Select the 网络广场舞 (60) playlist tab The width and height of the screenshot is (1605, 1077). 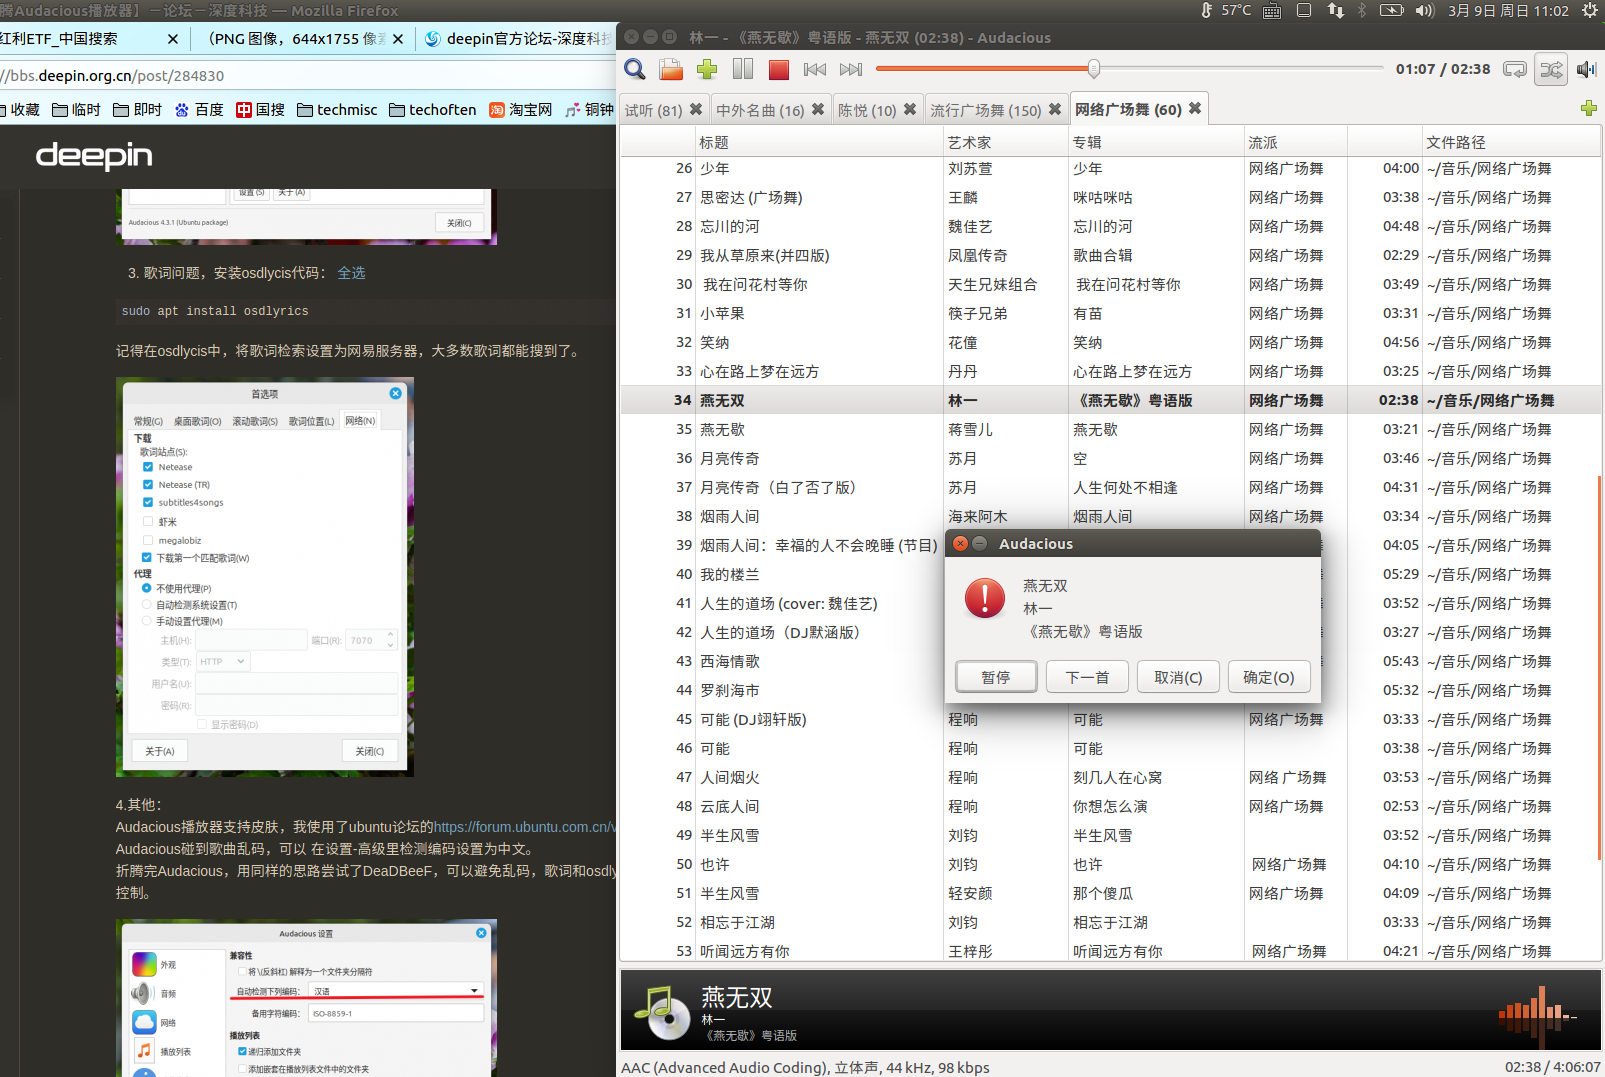pos(1128,109)
